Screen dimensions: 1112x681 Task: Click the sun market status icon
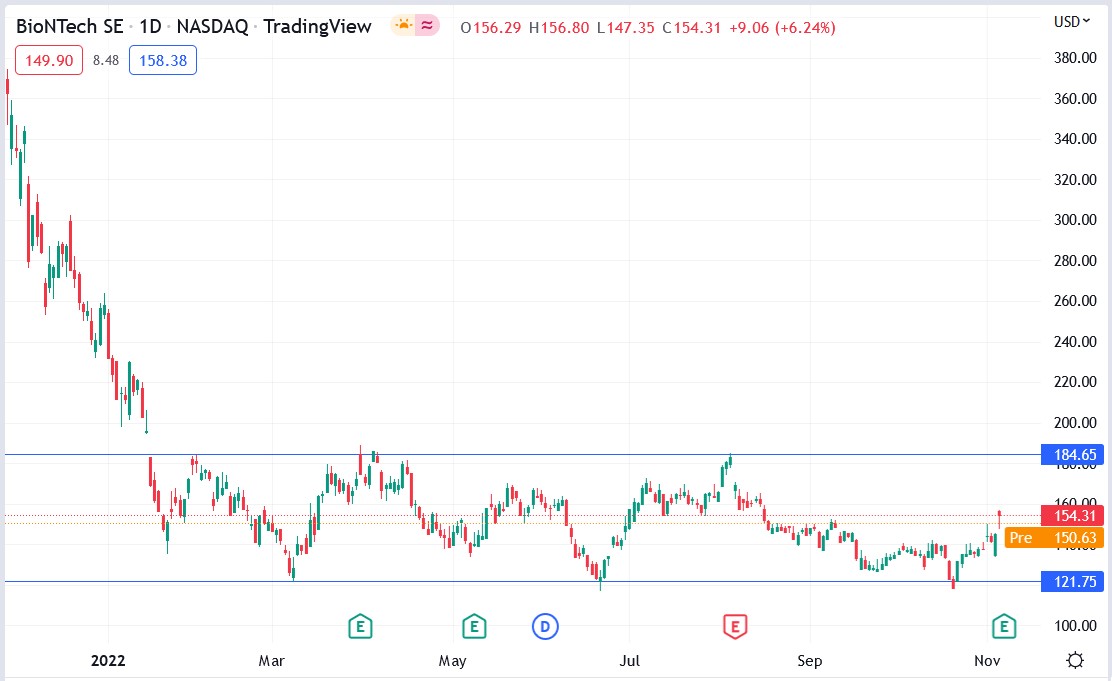[x=404, y=26]
